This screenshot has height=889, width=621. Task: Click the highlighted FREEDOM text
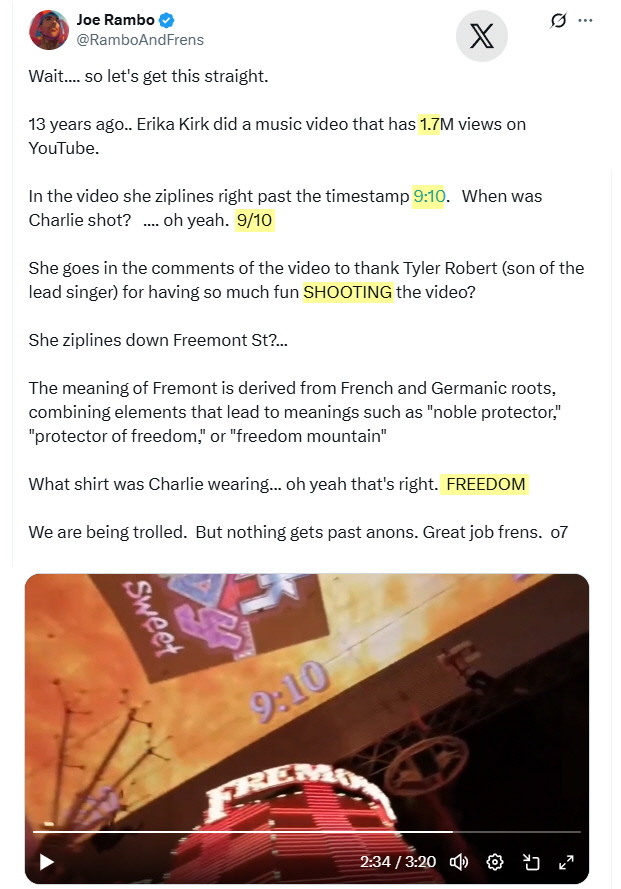coord(485,484)
